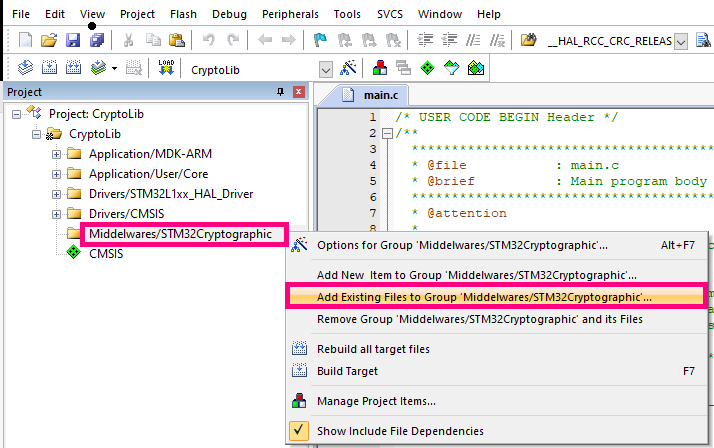This screenshot has width=714, height=448.
Task: Choose Add Existing Files to Group entry
Action: 496,297
